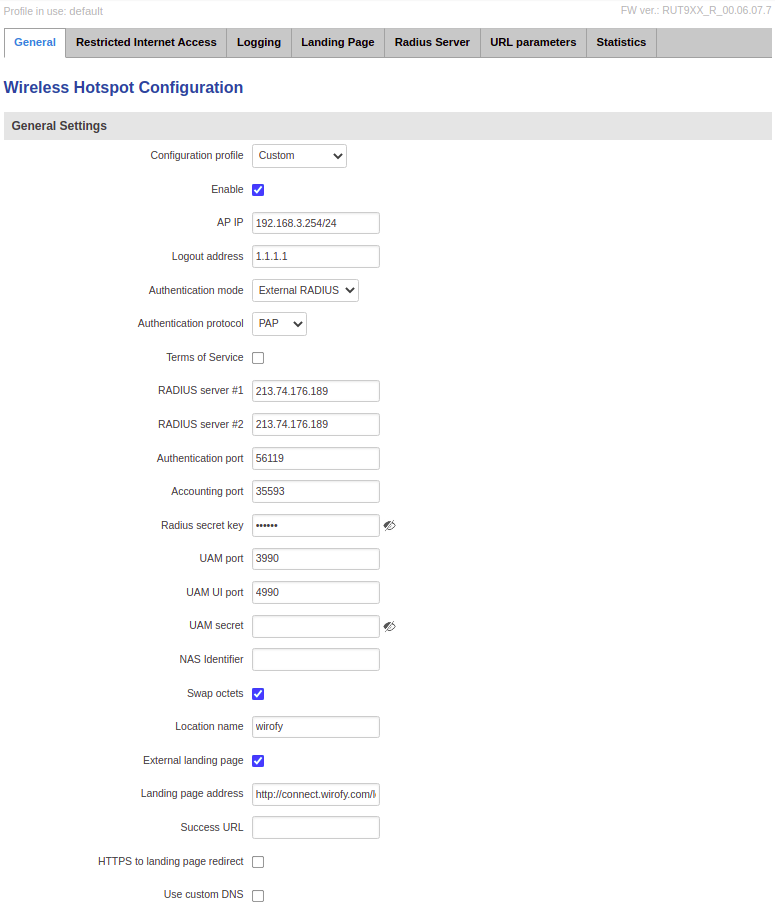775x911 pixels.
Task: Open the Configuration profile dropdown
Action: (299, 156)
